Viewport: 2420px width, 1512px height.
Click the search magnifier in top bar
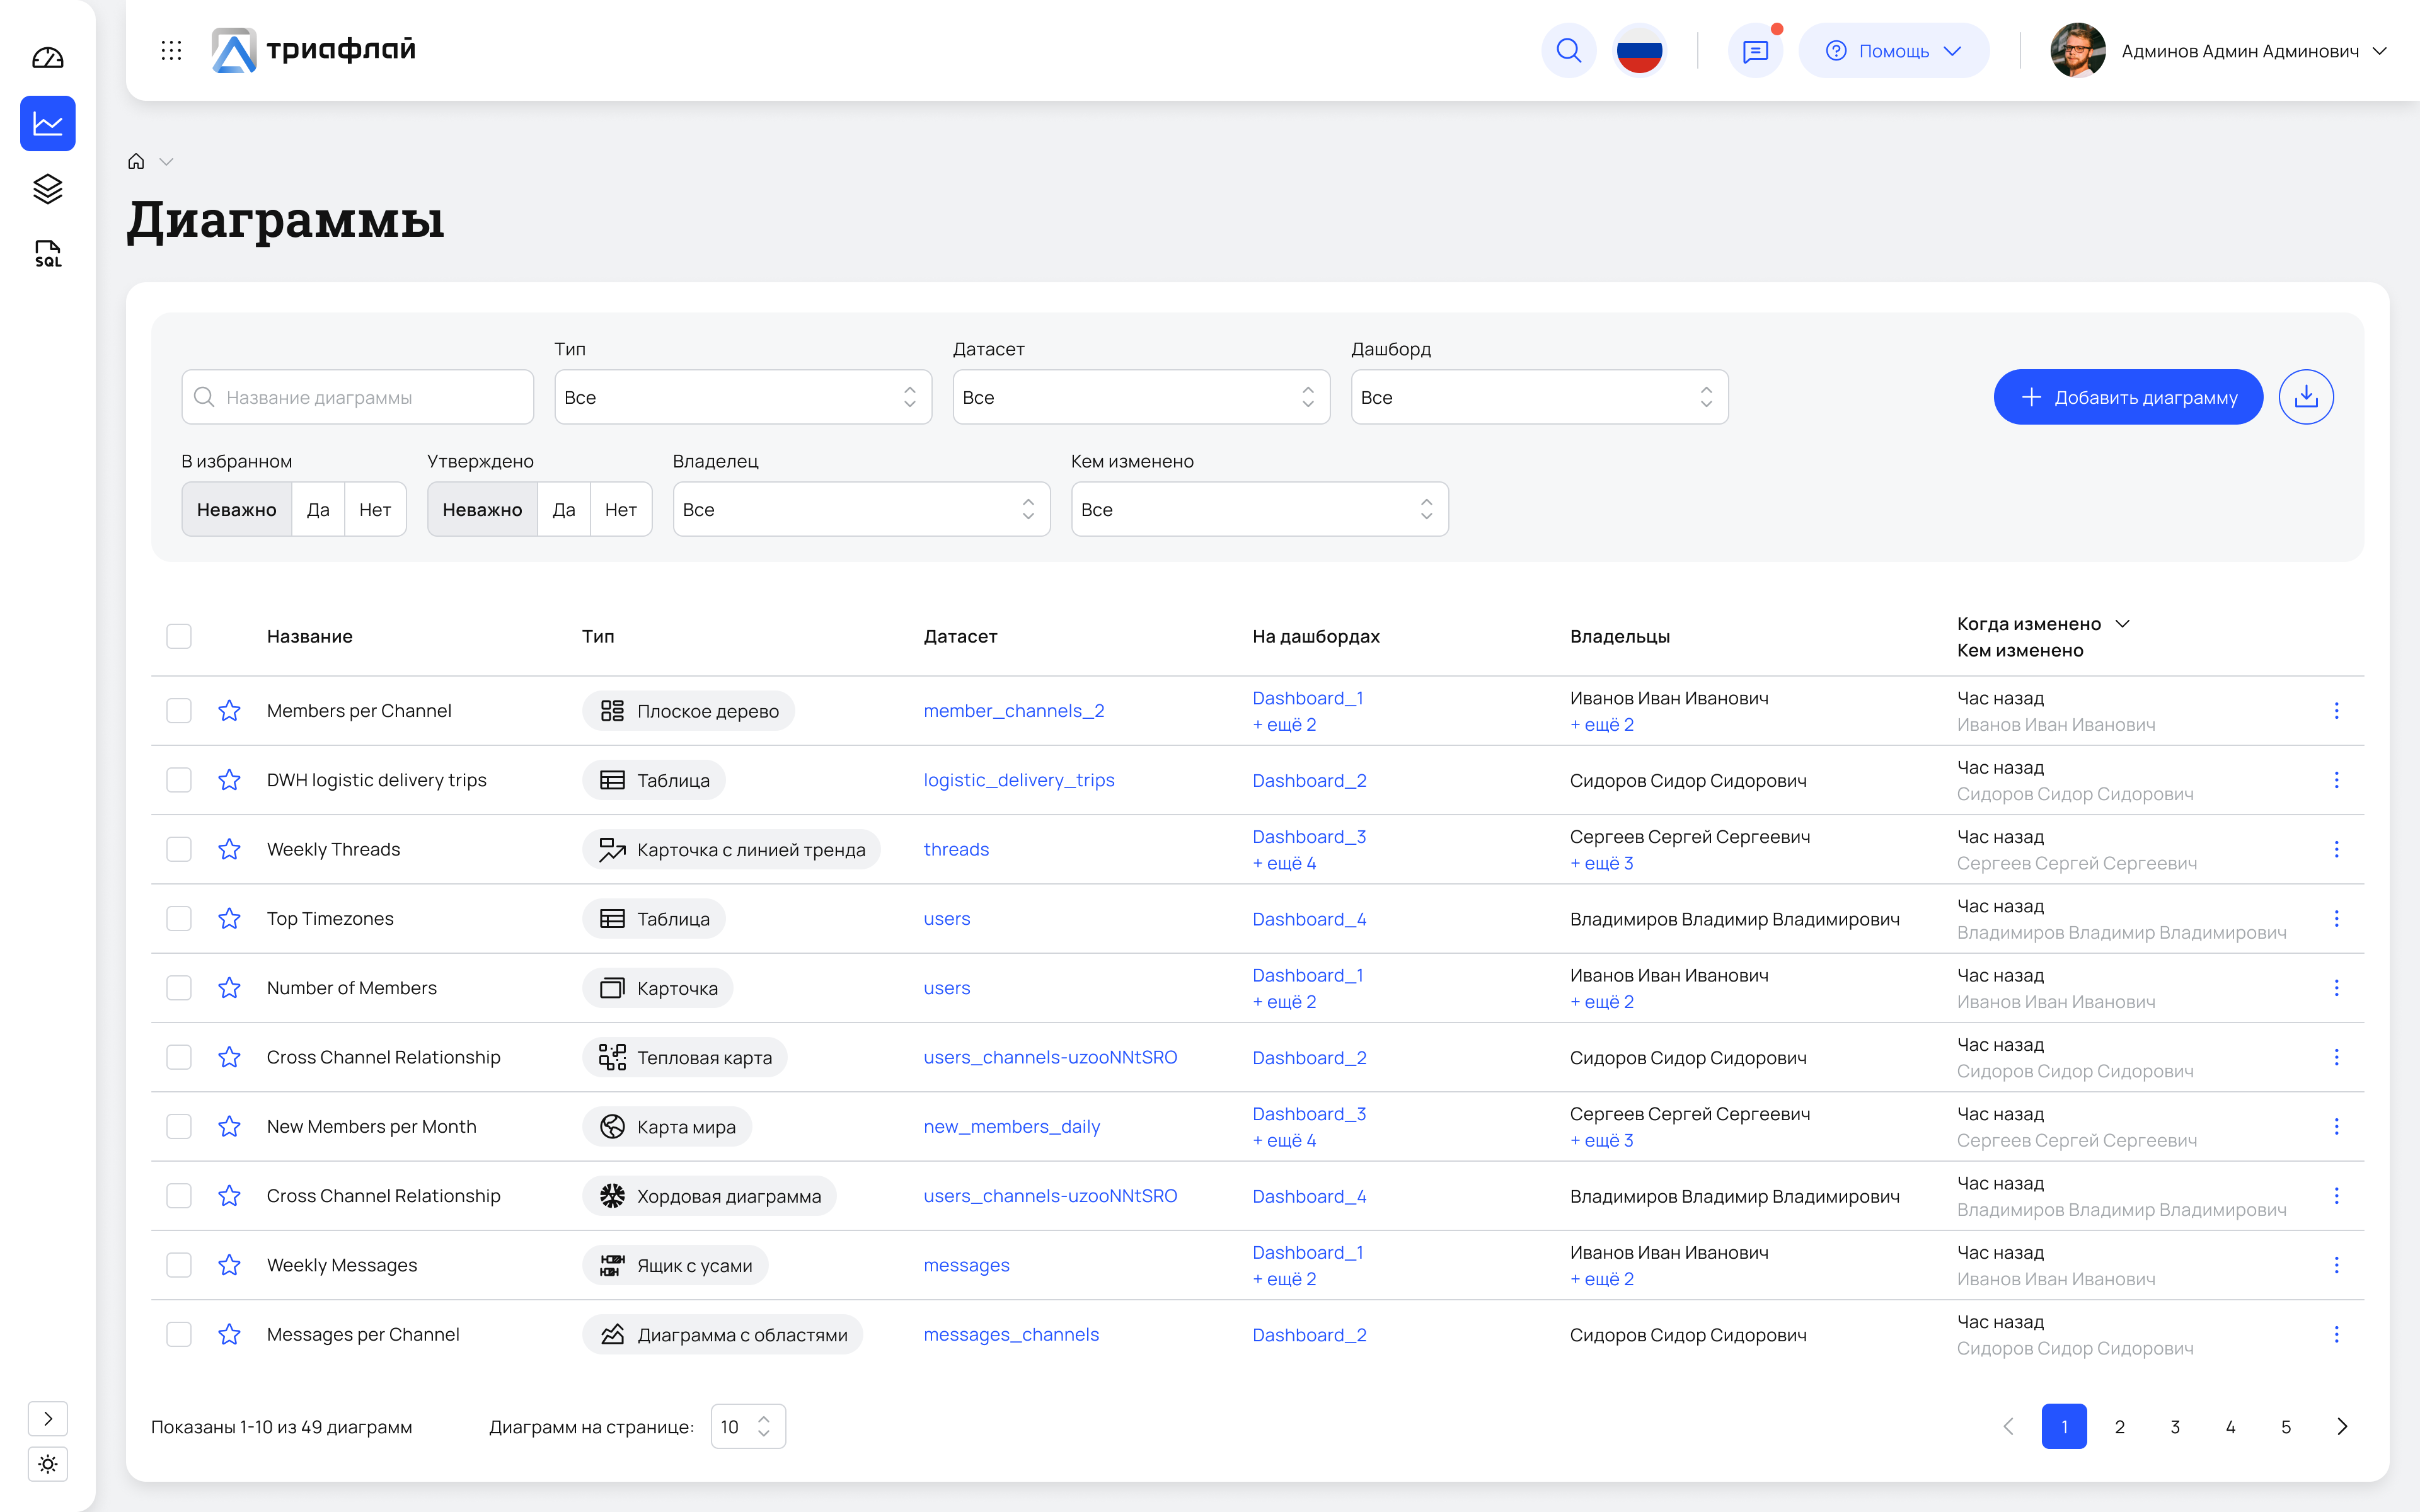coord(1568,50)
